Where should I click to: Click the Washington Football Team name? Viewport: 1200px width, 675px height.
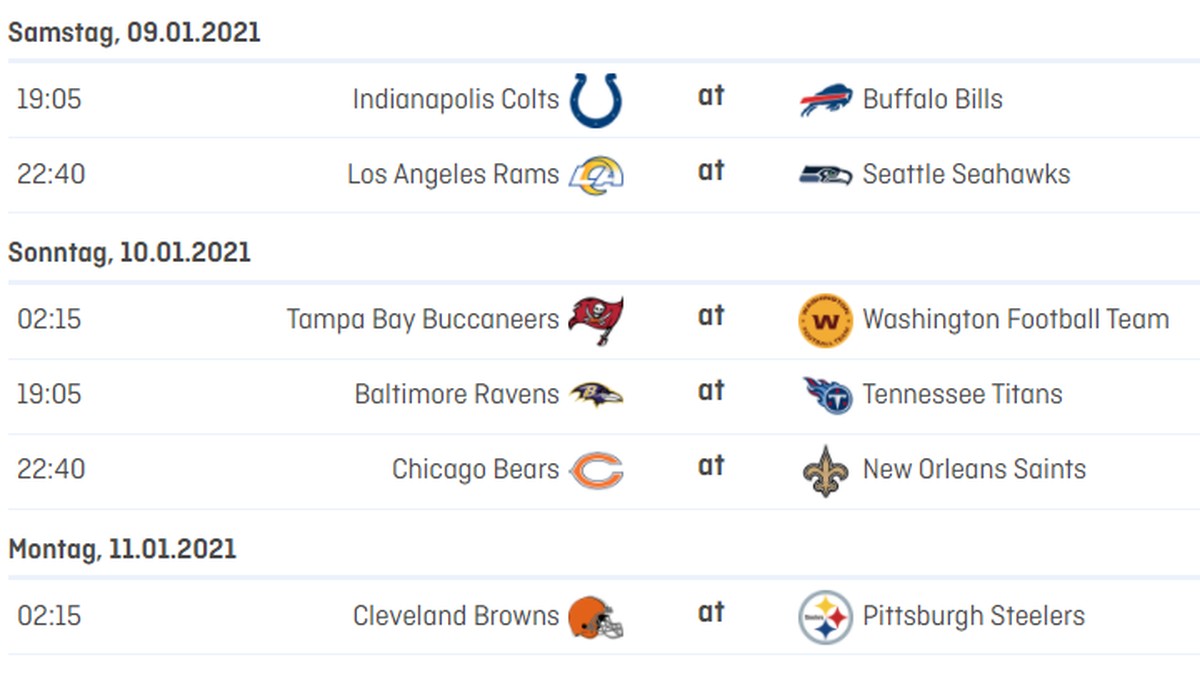coord(1016,320)
